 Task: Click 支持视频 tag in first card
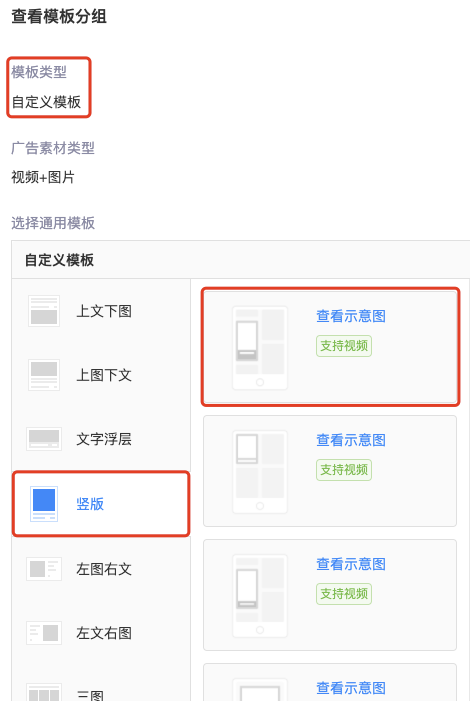[x=344, y=346]
